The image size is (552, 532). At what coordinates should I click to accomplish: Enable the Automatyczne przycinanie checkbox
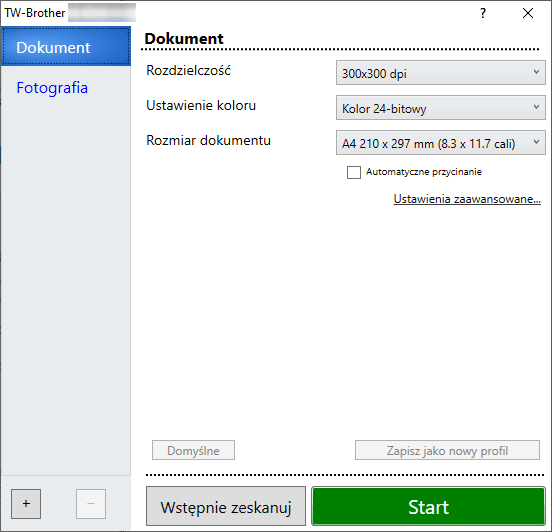354,173
